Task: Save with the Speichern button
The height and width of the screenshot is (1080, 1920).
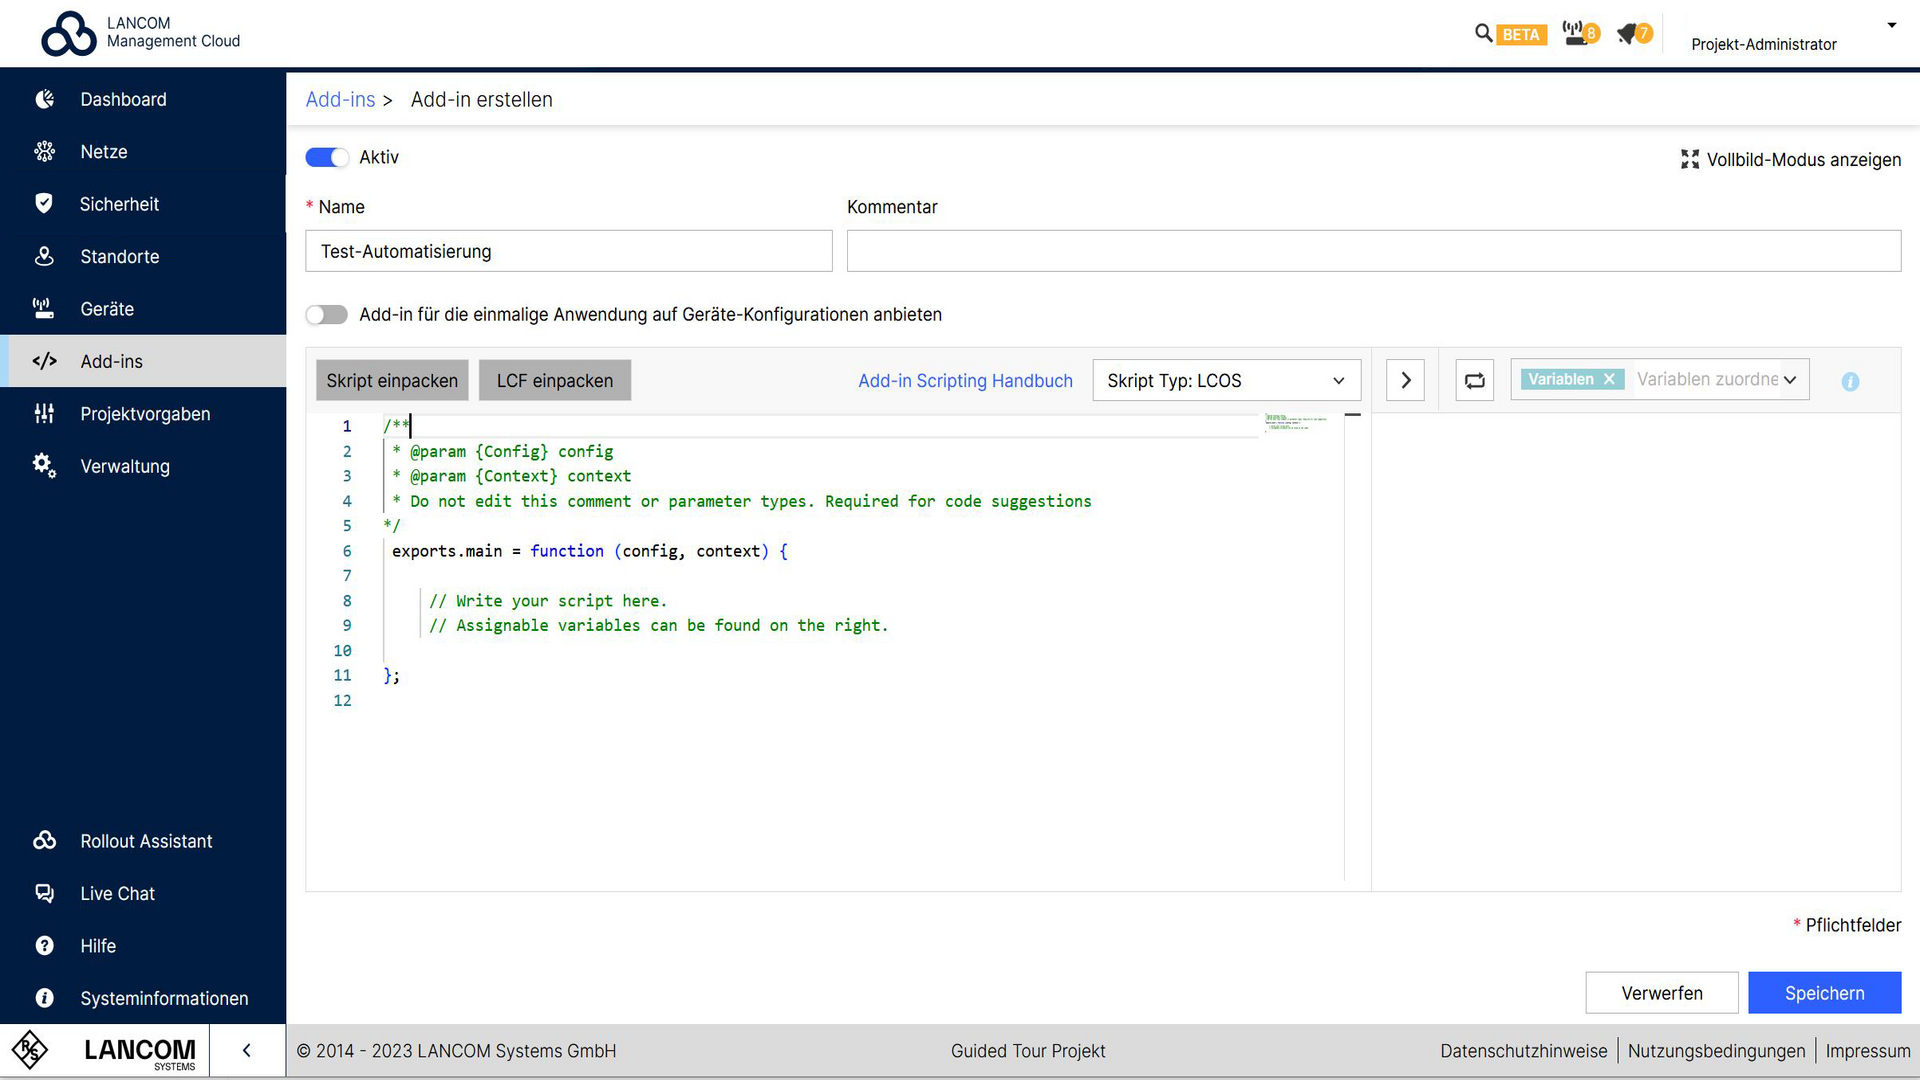Action: point(1824,992)
